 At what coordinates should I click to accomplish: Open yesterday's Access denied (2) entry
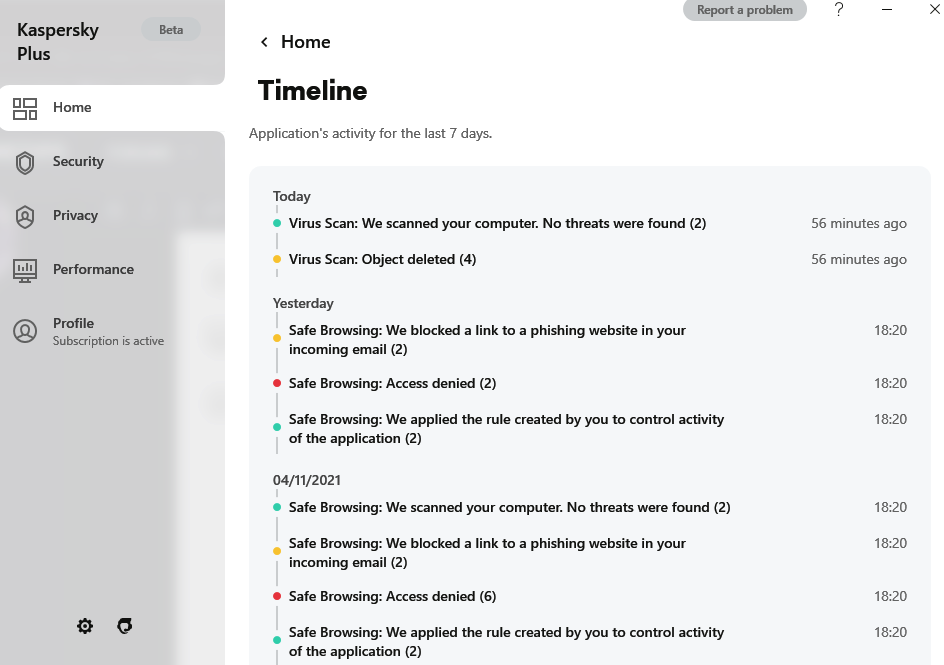[392, 383]
